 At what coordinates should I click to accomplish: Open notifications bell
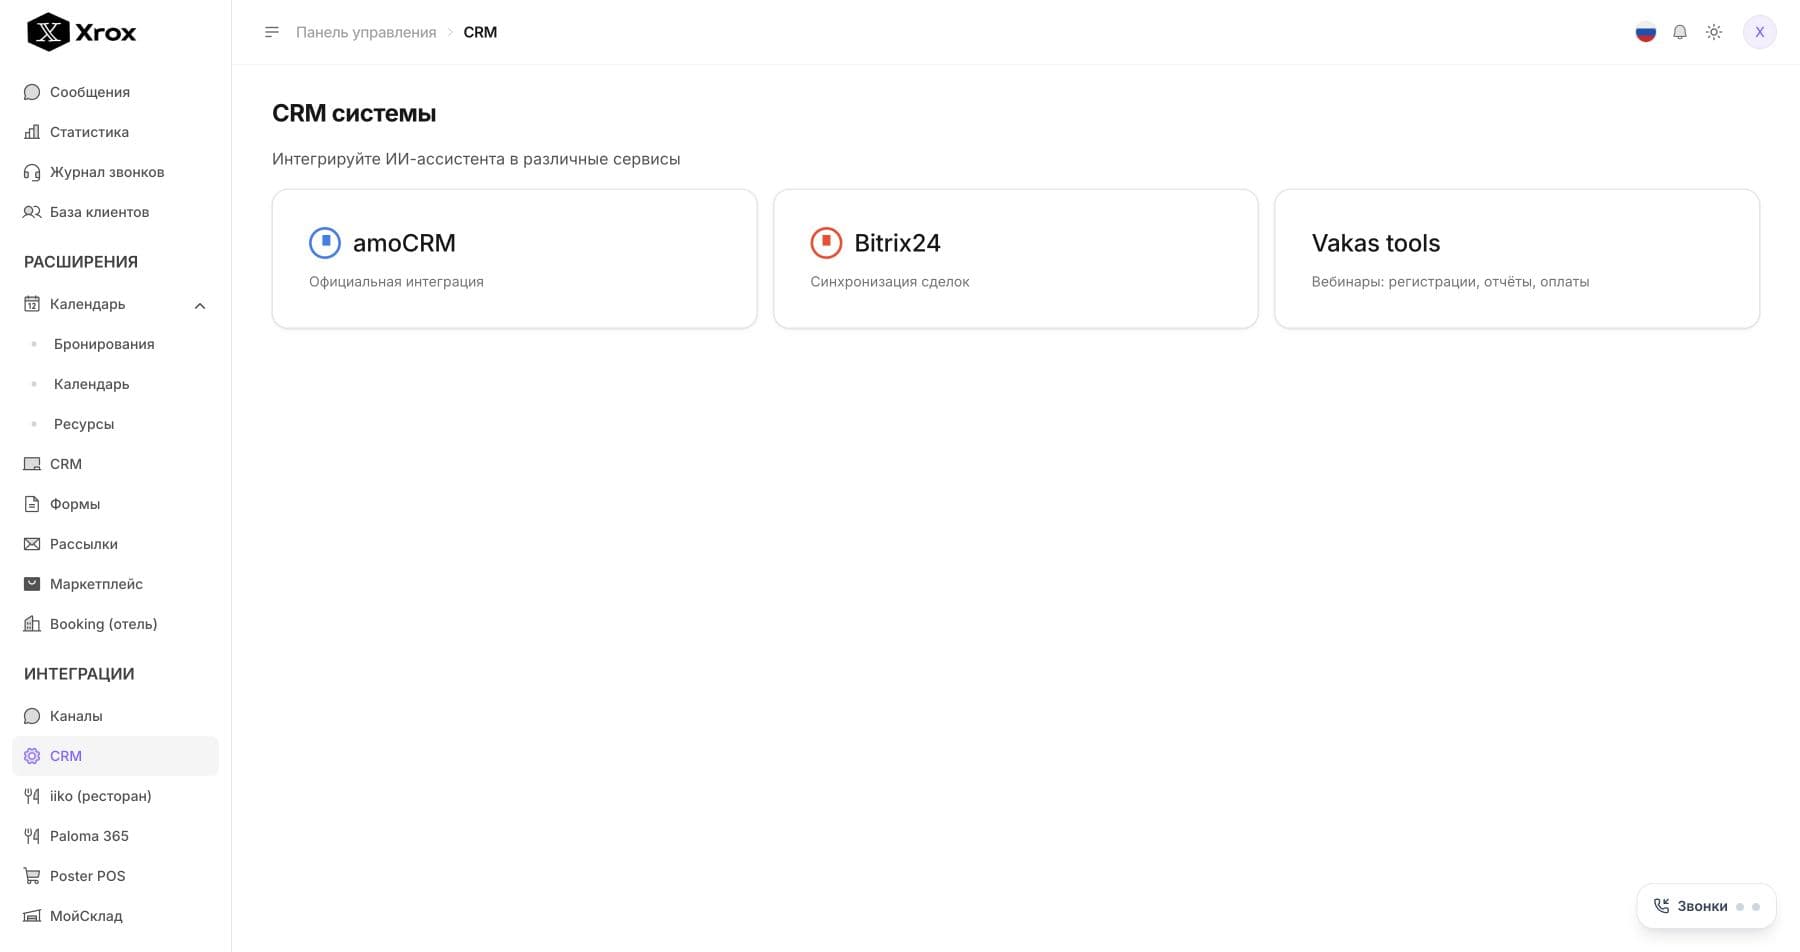[x=1680, y=32]
